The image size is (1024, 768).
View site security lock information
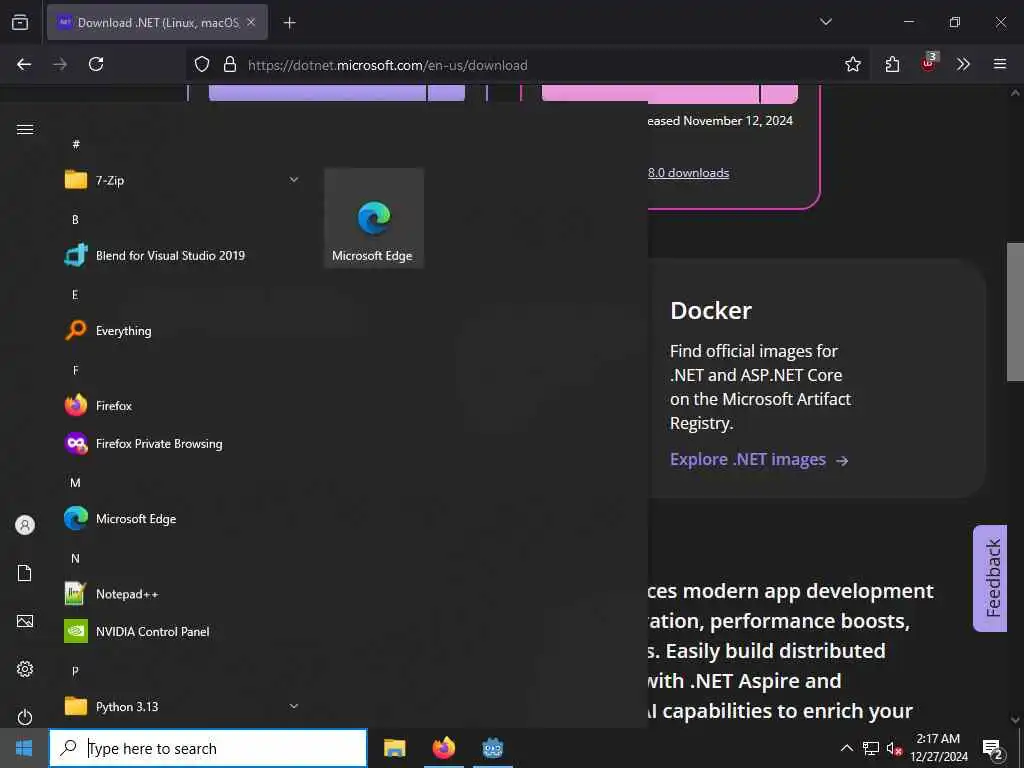coord(229,64)
